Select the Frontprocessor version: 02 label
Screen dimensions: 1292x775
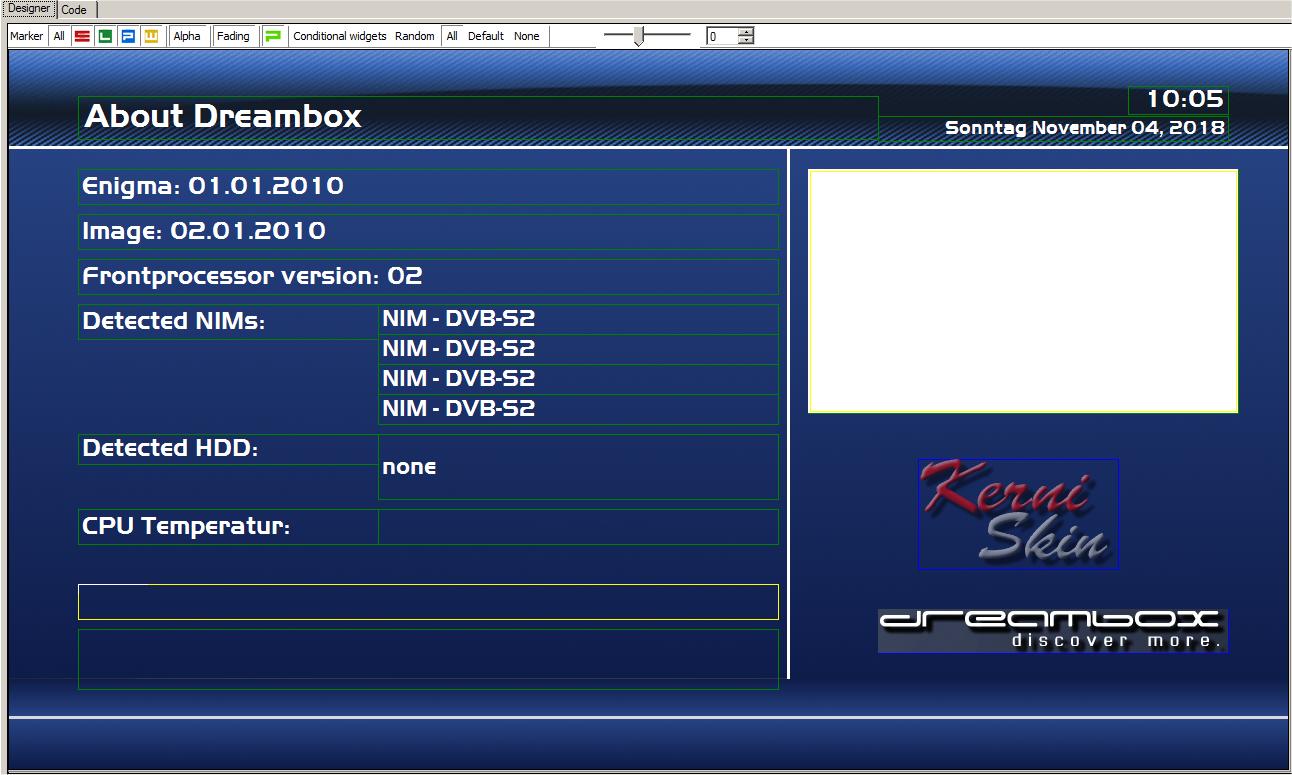pyautogui.click(x=428, y=277)
